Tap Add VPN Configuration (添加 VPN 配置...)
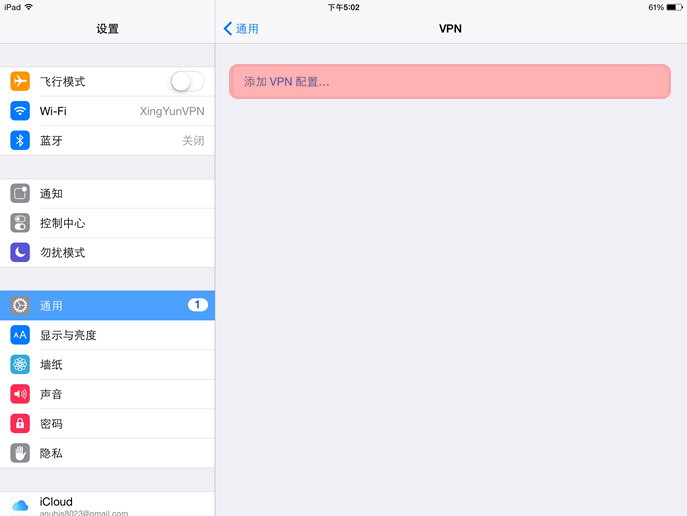The image size is (687, 516). click(x=450, y=81)
